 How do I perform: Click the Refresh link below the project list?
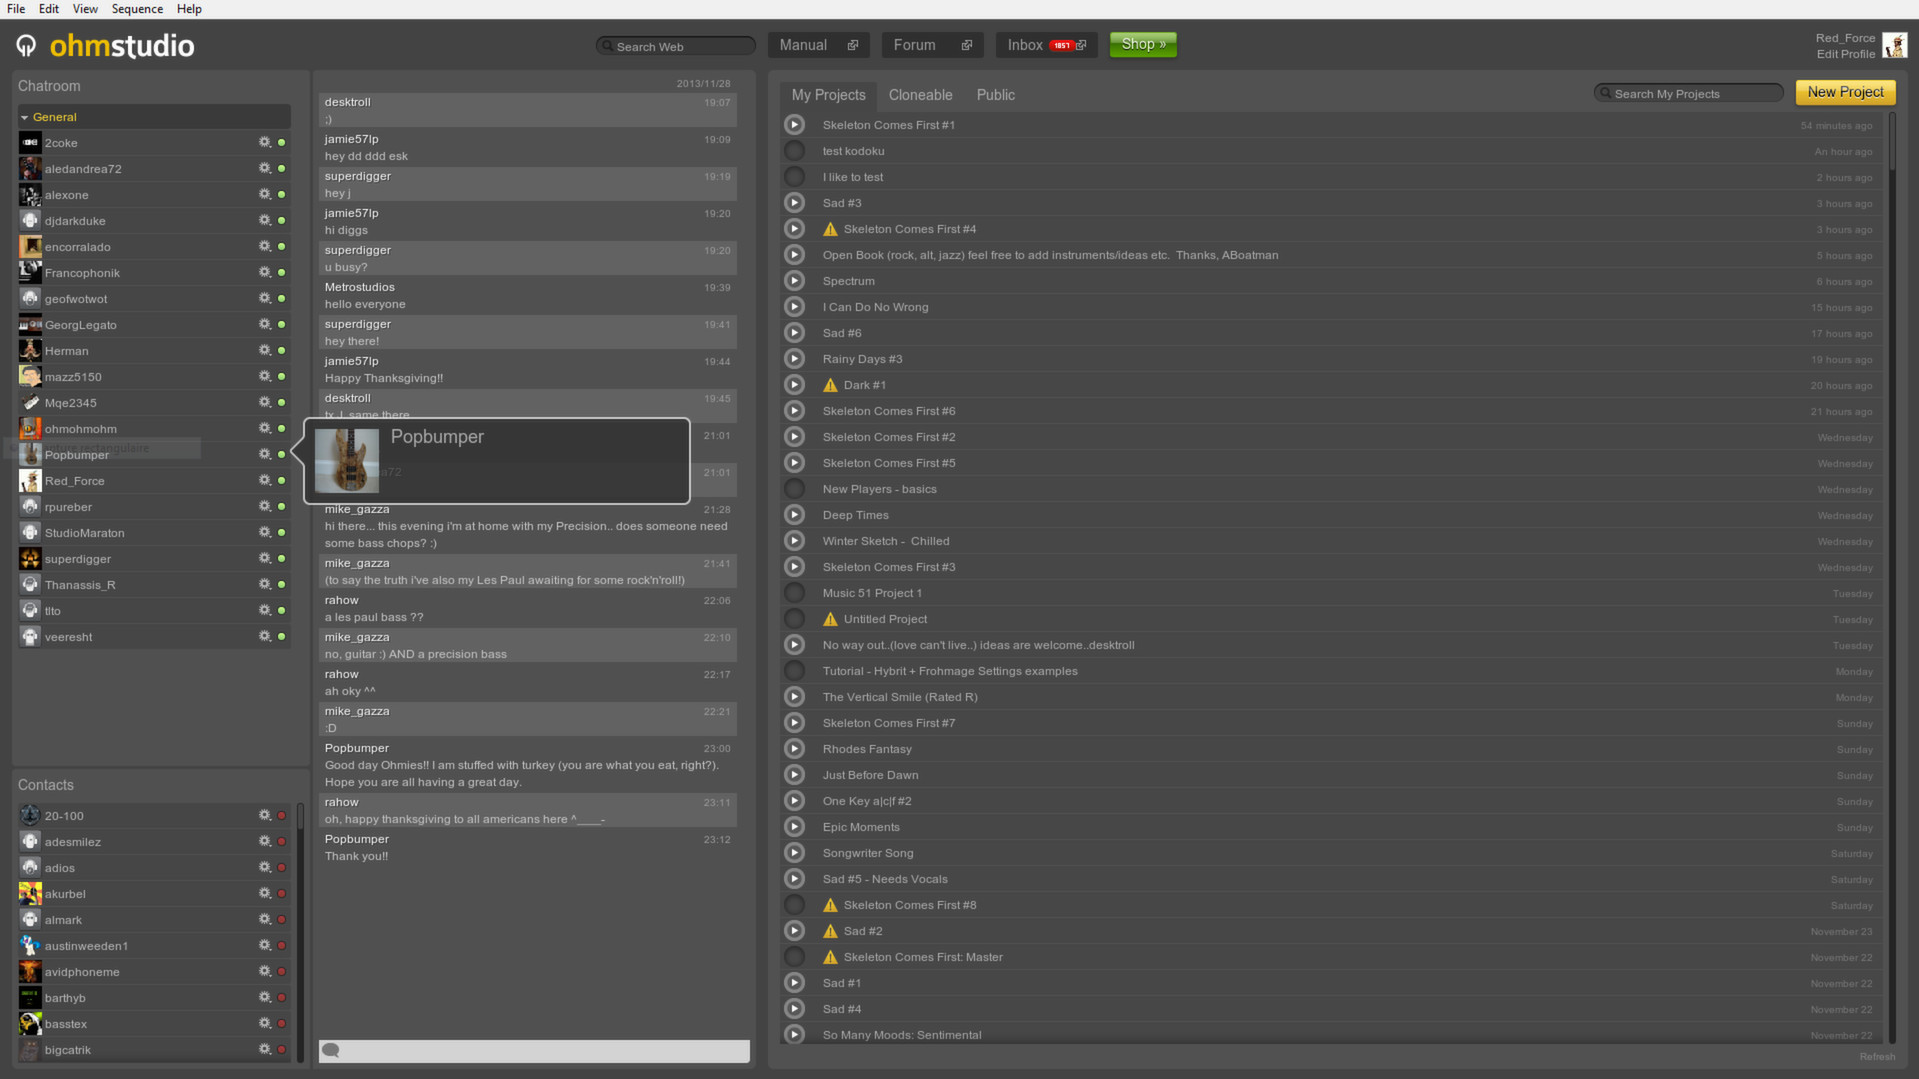click(1877, 1056)
